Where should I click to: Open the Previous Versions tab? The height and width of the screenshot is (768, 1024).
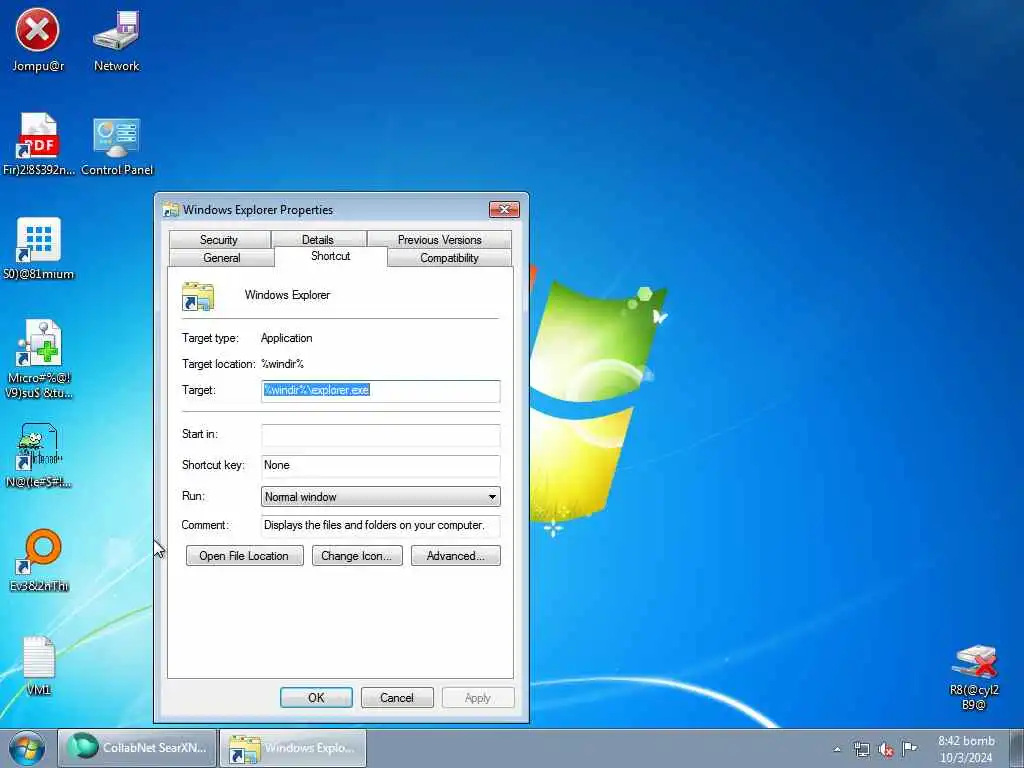(440, 240)
